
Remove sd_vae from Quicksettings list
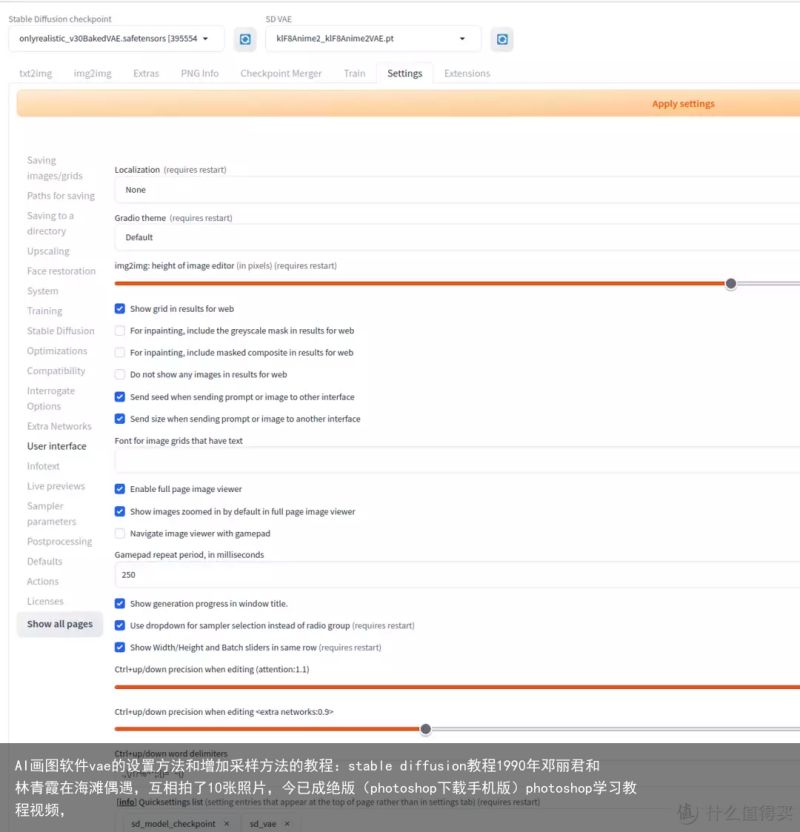point(287,824)
